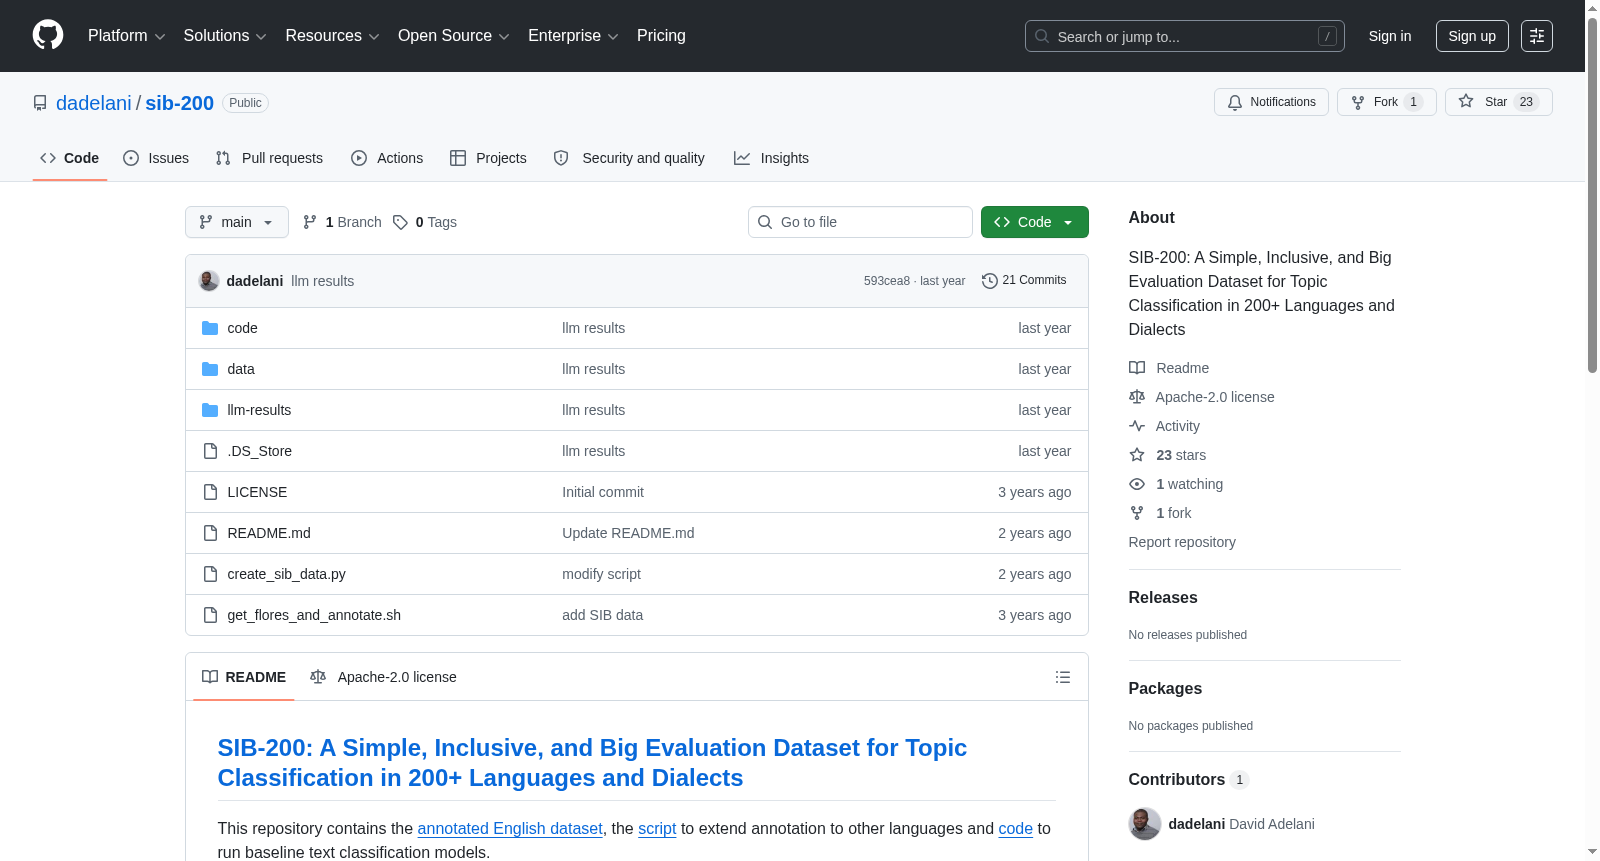Click the David Adelani contributor avatar

click(x=1145, y=824)
